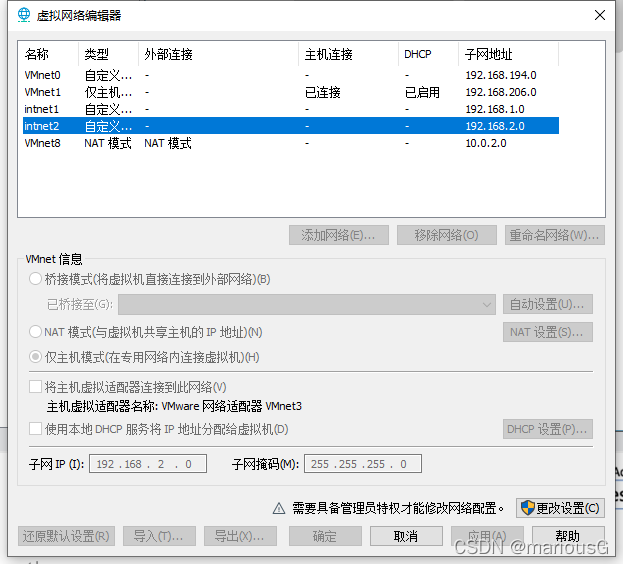
Task: Click the 自动设置(U)... button
Action: click(x=548, y=304)
